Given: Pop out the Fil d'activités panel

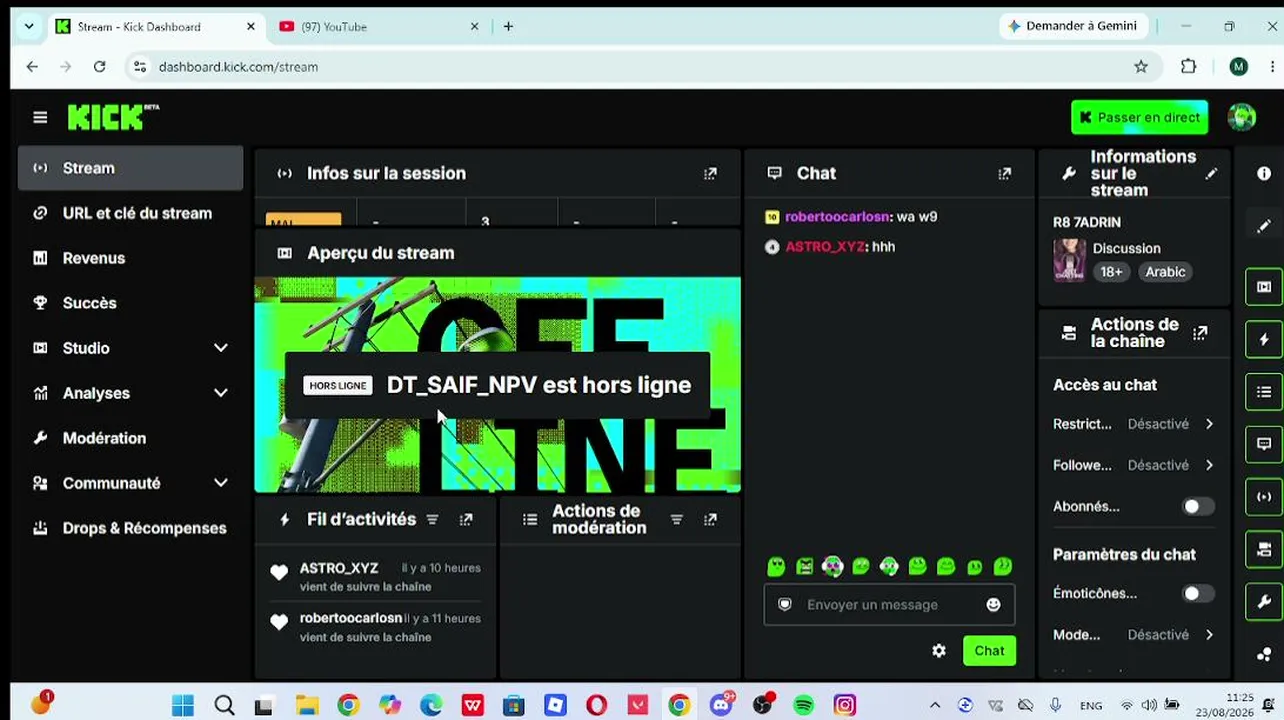Looking at the screenshot, I should [466, 519].
